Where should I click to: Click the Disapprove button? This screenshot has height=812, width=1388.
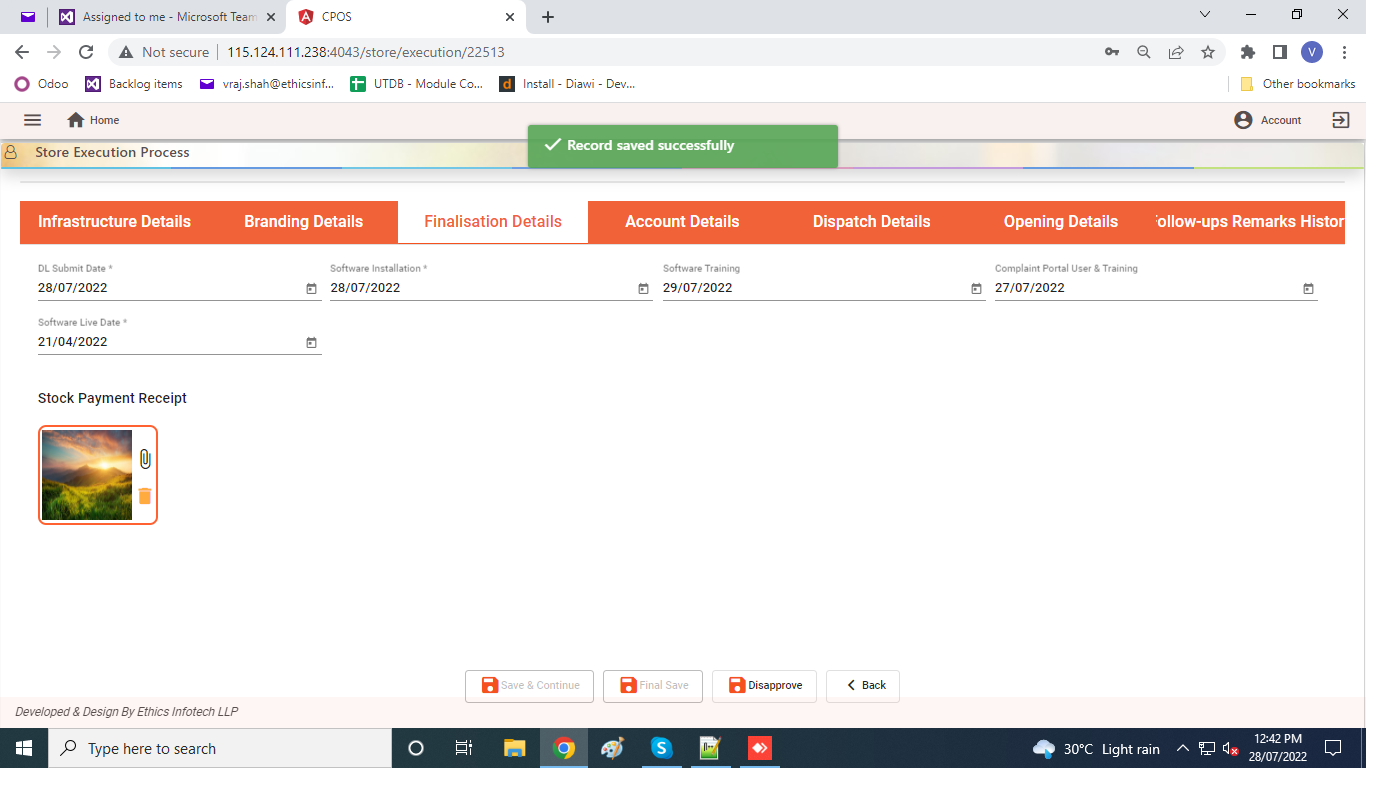coord(764,686)
